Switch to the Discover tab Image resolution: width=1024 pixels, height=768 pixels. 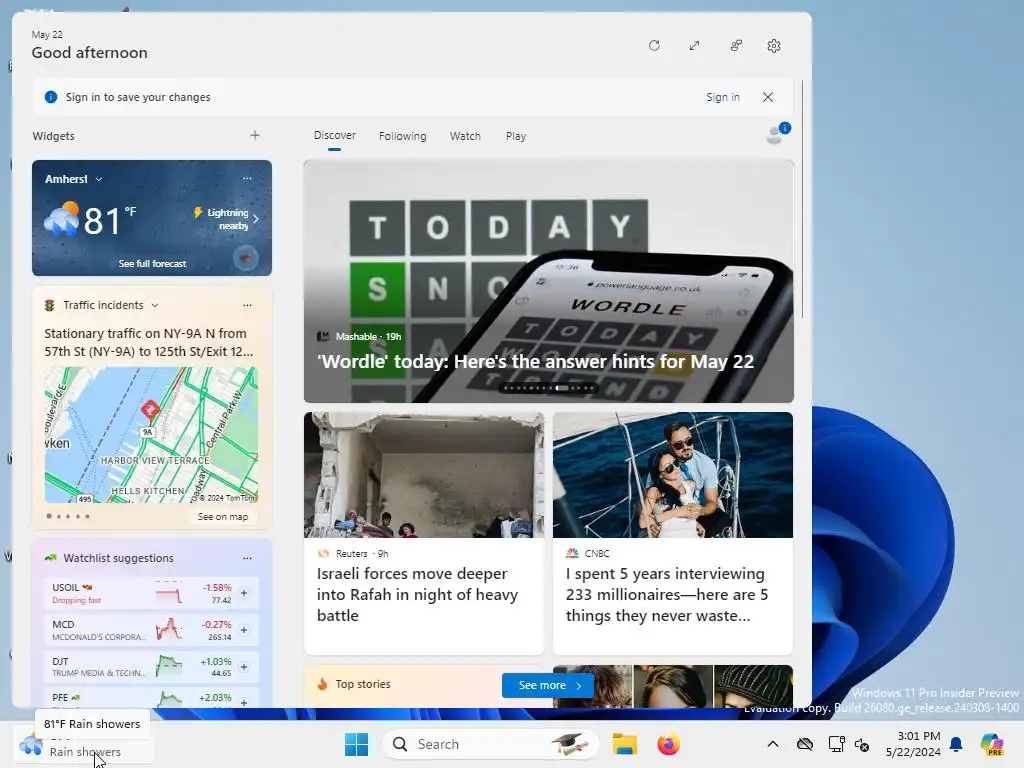pyautogui.click(x=334, y=135)
